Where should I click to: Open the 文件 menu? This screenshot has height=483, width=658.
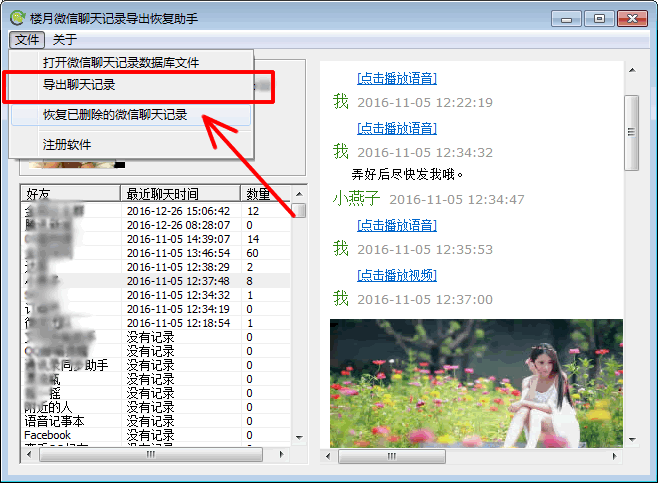(x=28, y=40)
